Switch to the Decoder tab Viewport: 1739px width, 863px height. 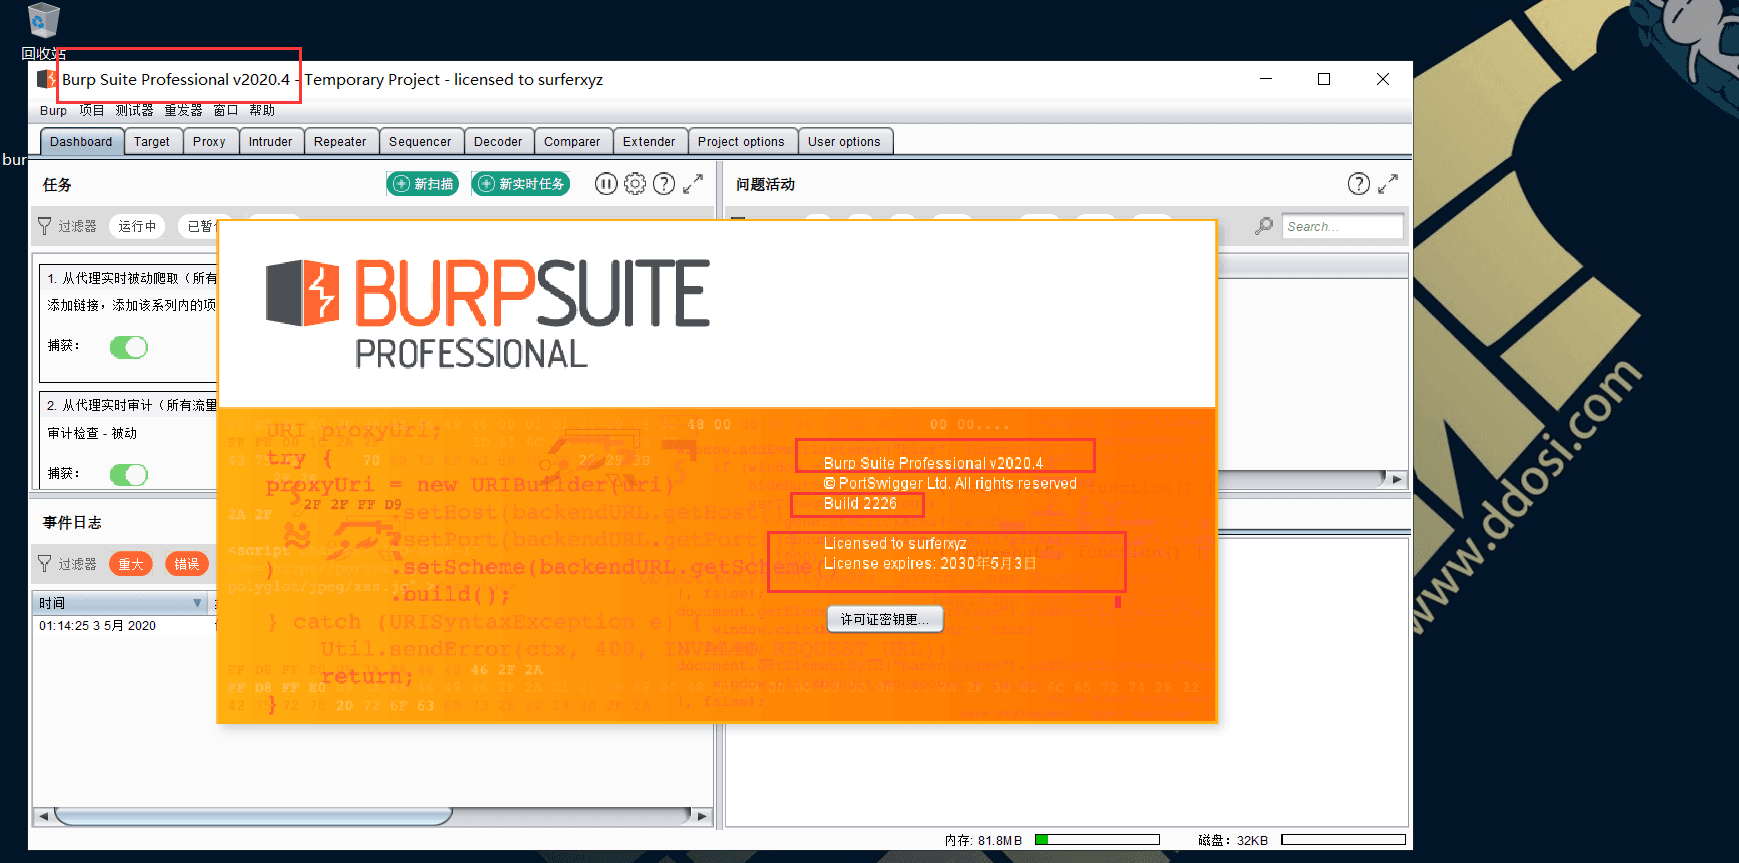[498, 142]
